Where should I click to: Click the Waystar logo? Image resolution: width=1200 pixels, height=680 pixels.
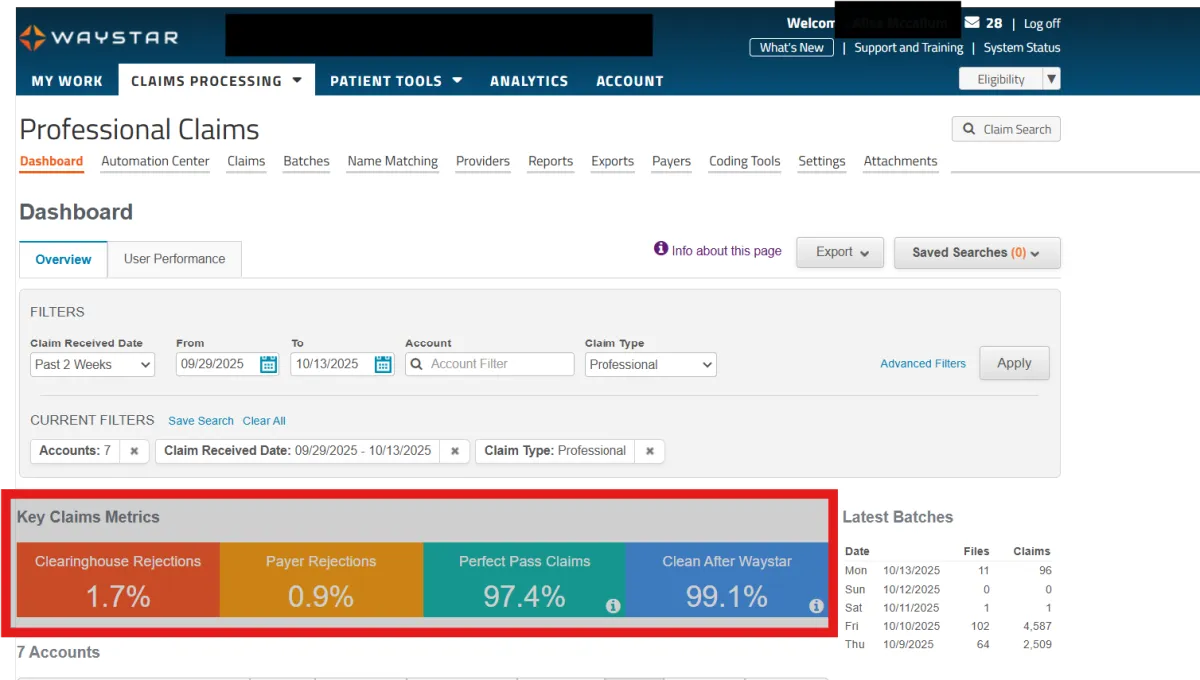pos(98,38)
